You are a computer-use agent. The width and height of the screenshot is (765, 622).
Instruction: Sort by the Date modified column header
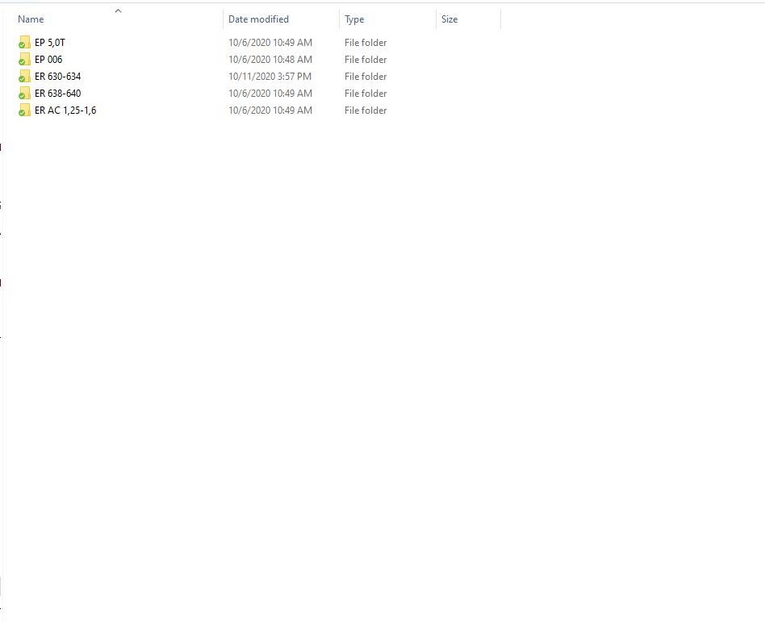(x=258, y=20)
